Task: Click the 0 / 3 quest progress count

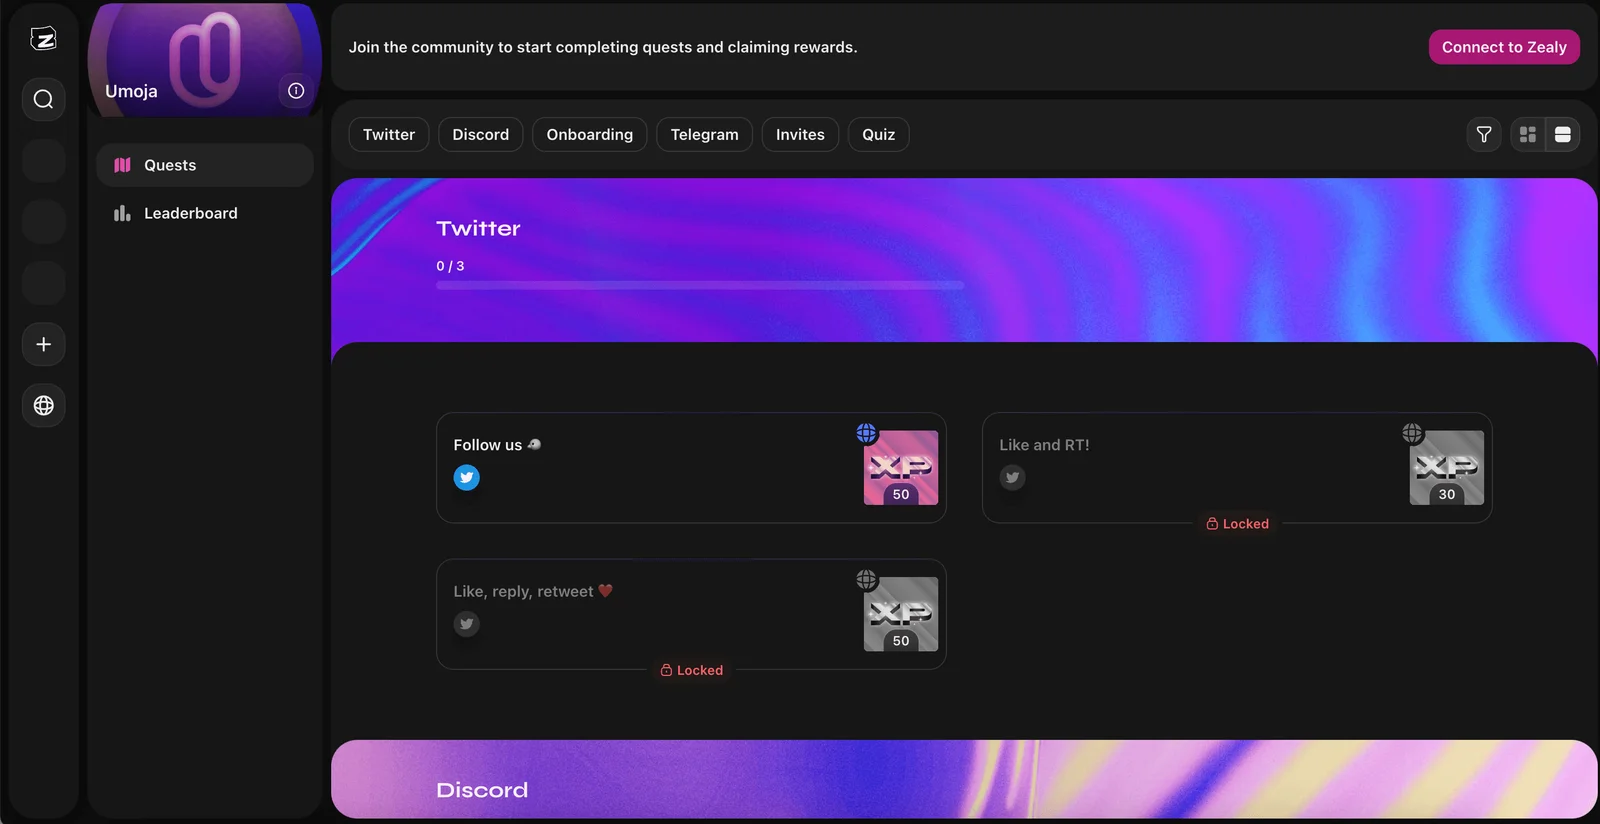Action: pyautogui.click(x=450, y=266)
